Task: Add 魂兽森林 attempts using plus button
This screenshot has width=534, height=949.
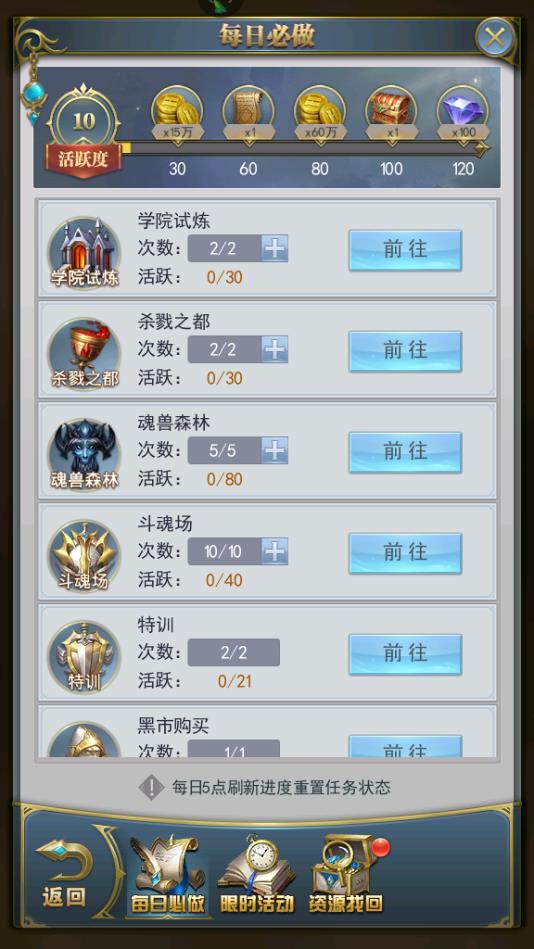Action: [x=275, y=450]
